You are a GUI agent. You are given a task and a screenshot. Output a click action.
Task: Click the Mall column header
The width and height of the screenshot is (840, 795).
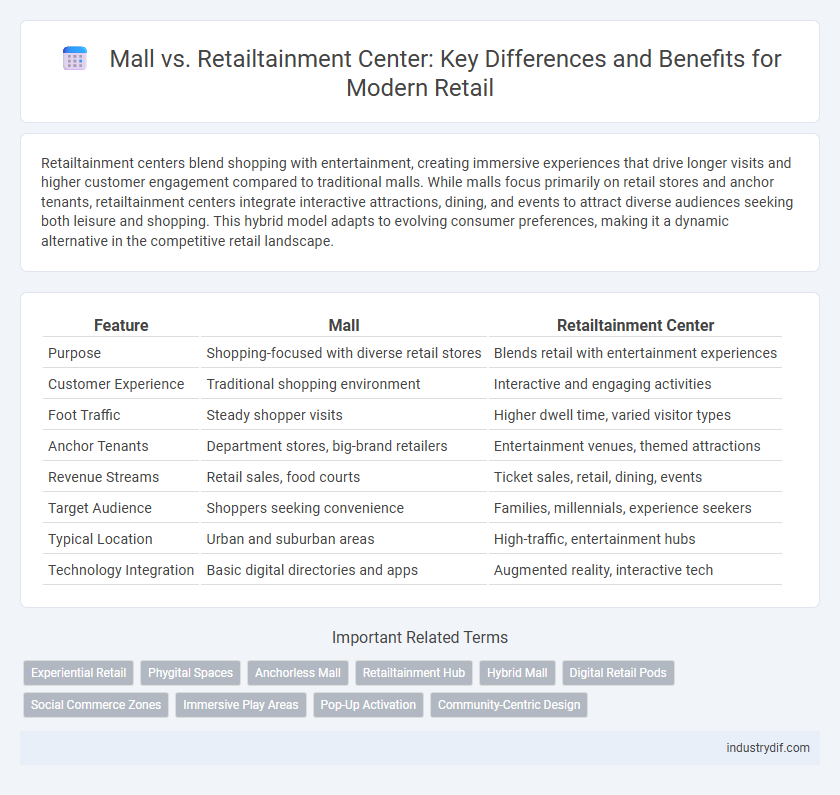click(344, 325)
